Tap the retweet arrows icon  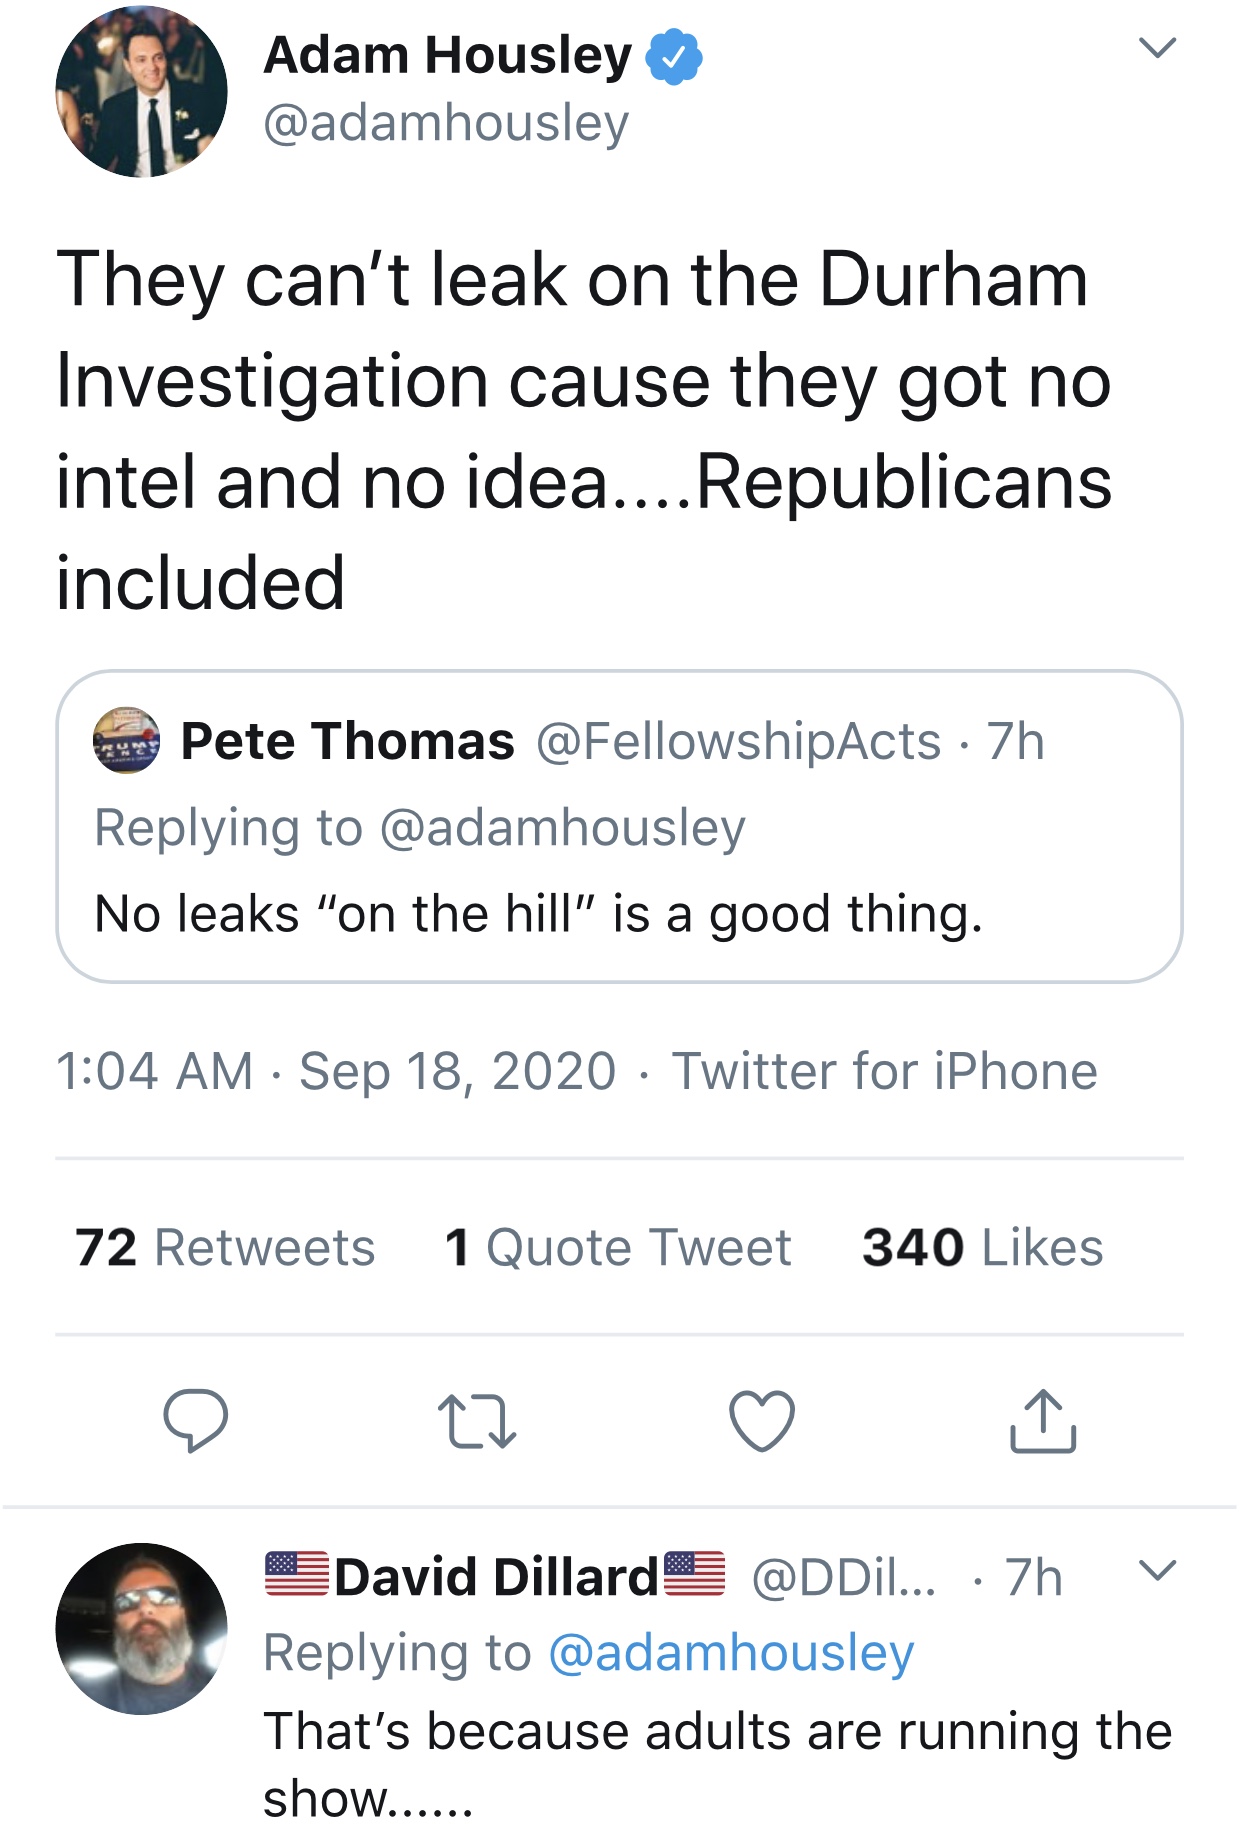pos(477,1422)
